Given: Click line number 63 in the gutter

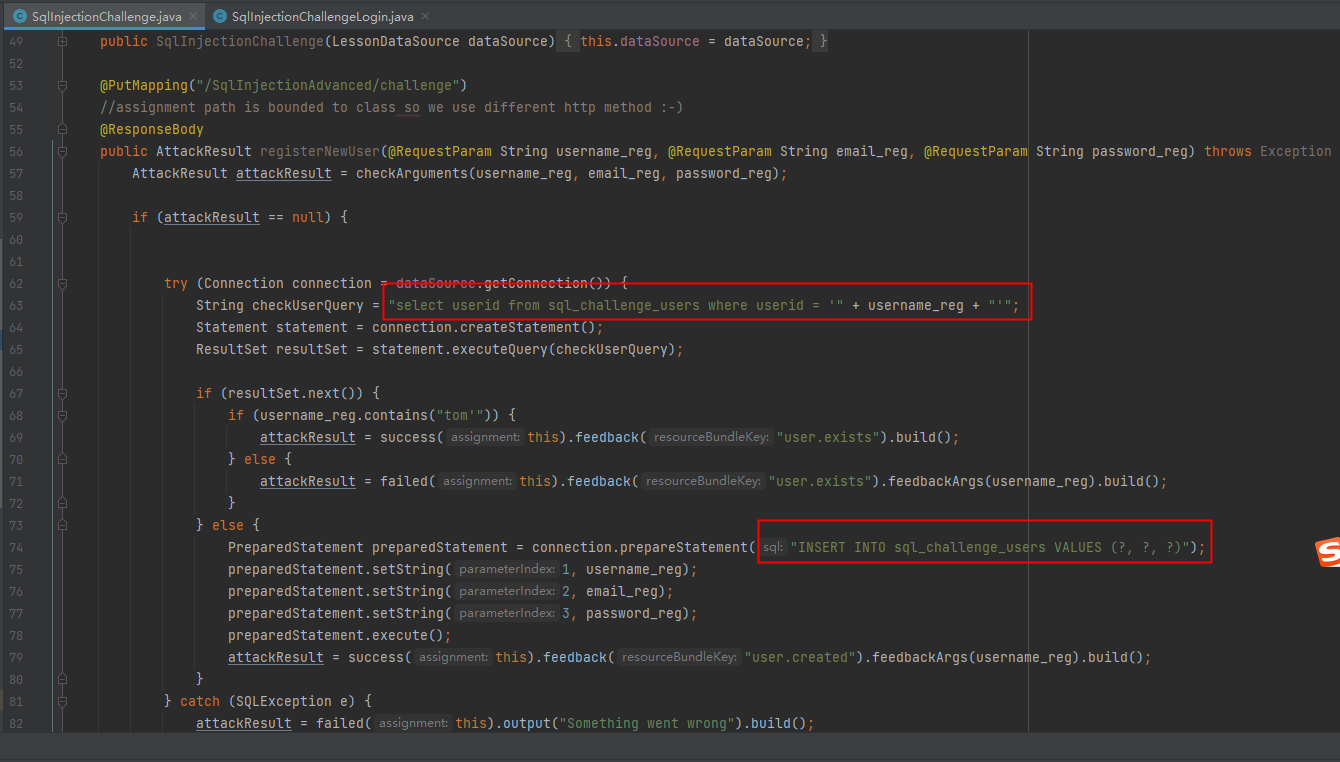Looking at the screenshot, I should pyautogui.click(x=15, y=305).
